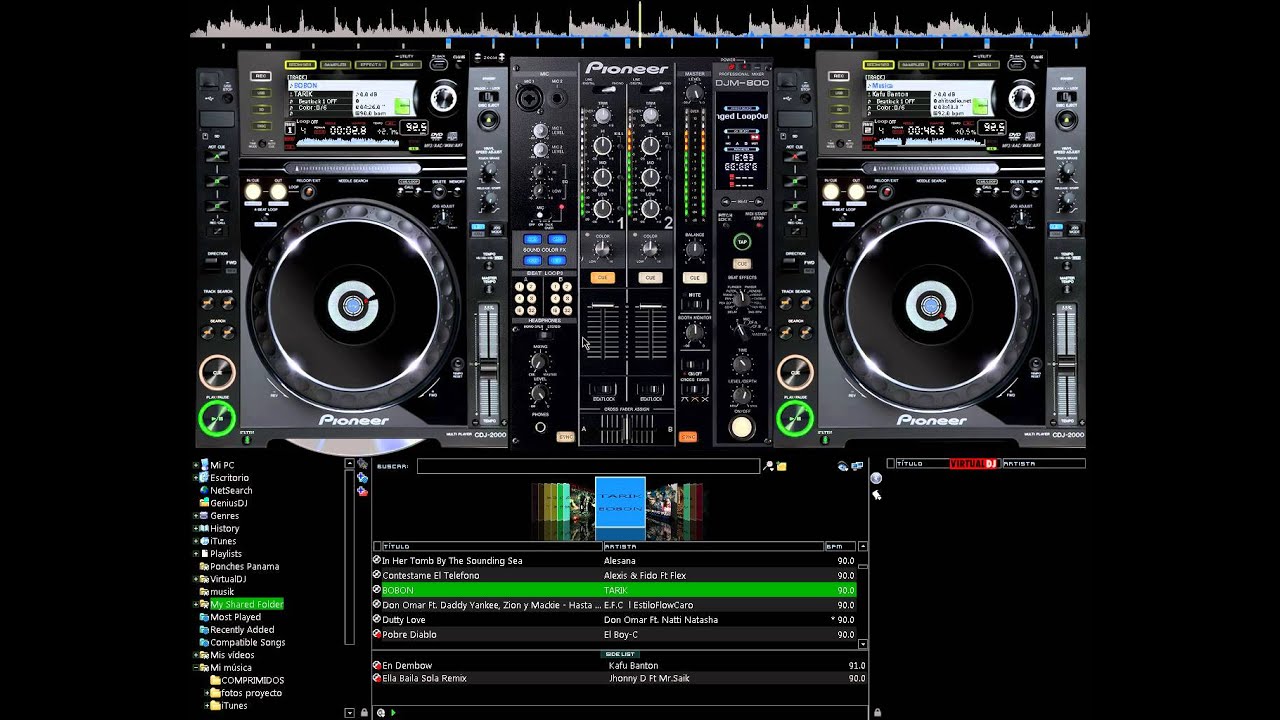The height and width of the screenshot is (720, 1280).
Task: Click the yellow folder icon by search field
Action: pos(781,466)
